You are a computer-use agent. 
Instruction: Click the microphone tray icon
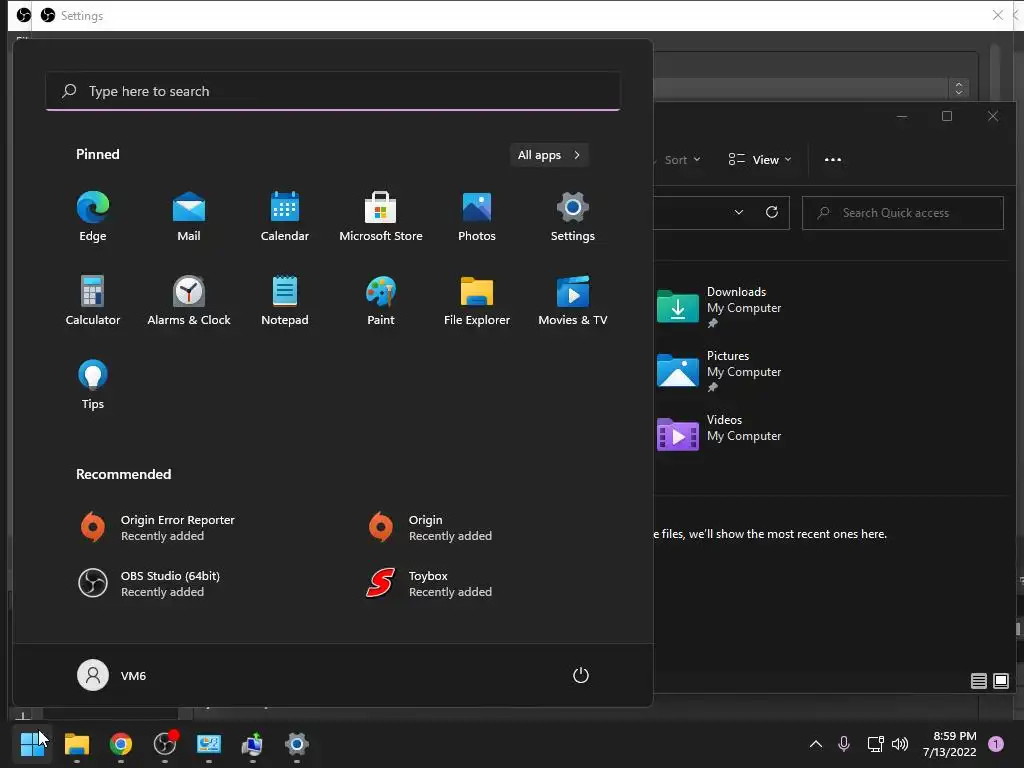click(844, 744)
